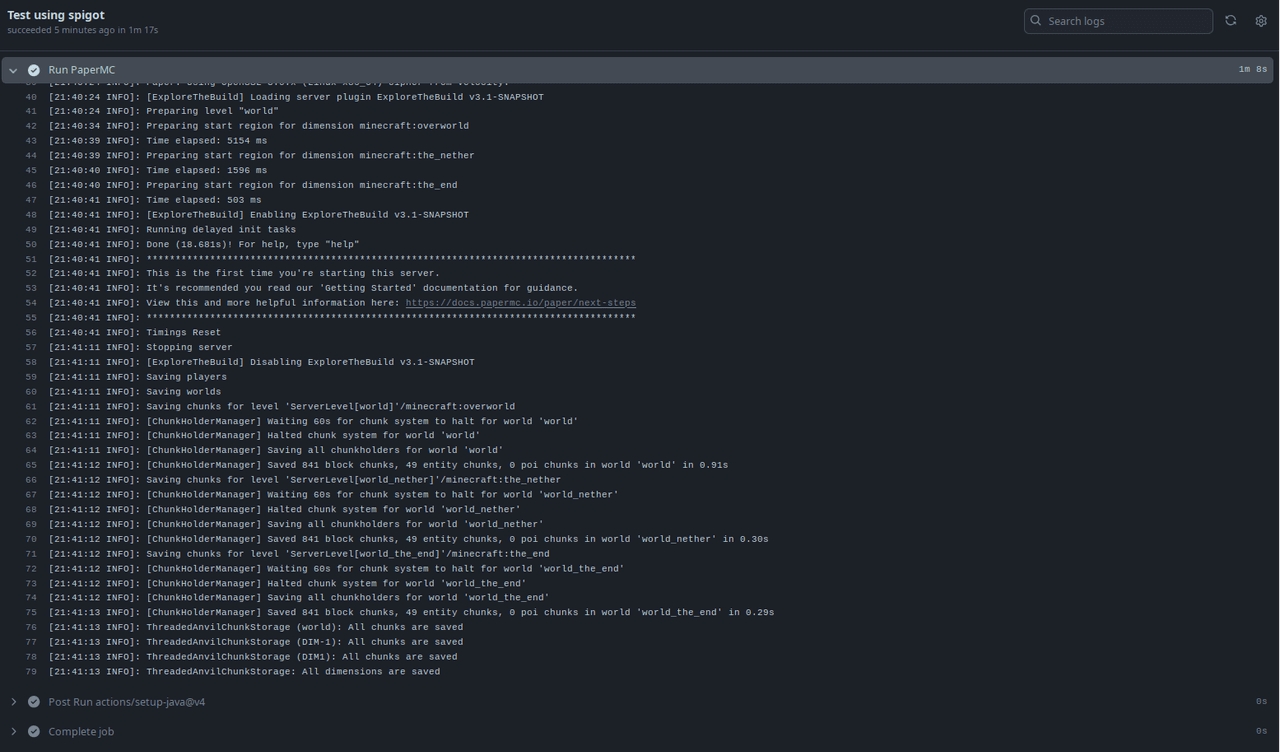Screen dimensions: 1280x752
Task: Click the success checkmark beside Run PaperMC
Action: (x=34, y=70)
